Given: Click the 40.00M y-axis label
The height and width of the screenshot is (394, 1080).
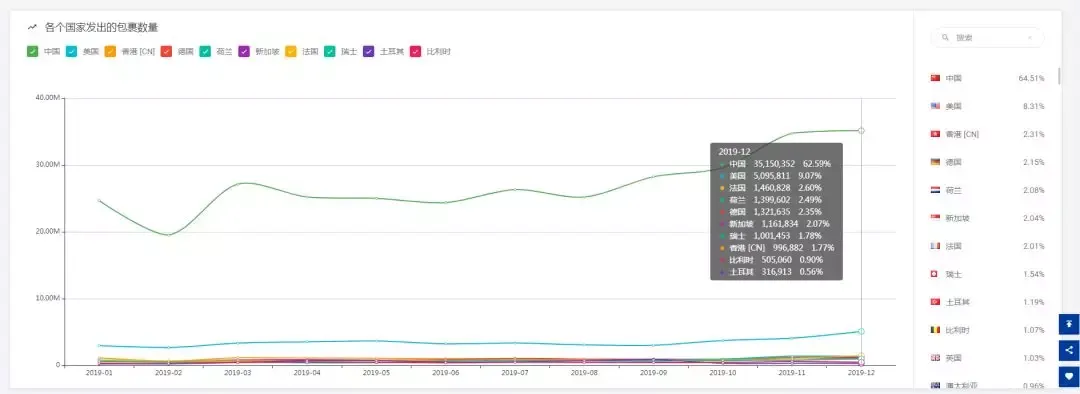Looking at the screenshot, I should click(x=48, y=98).
